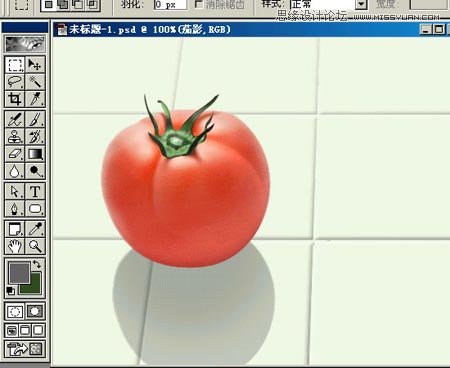Choose Add to Selection mode

pos(63,5)
